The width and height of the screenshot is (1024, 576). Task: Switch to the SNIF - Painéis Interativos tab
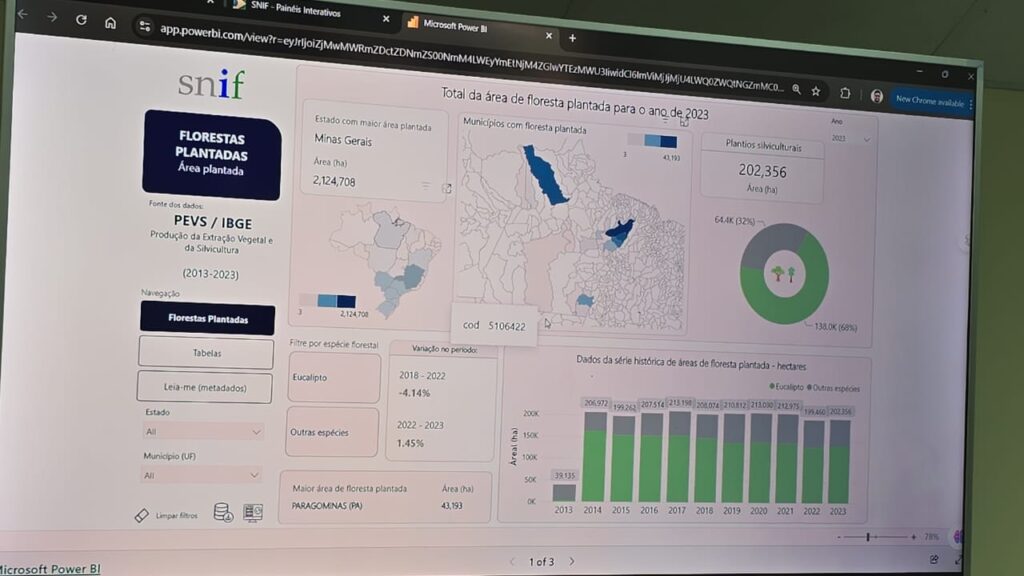pos(296,9)
